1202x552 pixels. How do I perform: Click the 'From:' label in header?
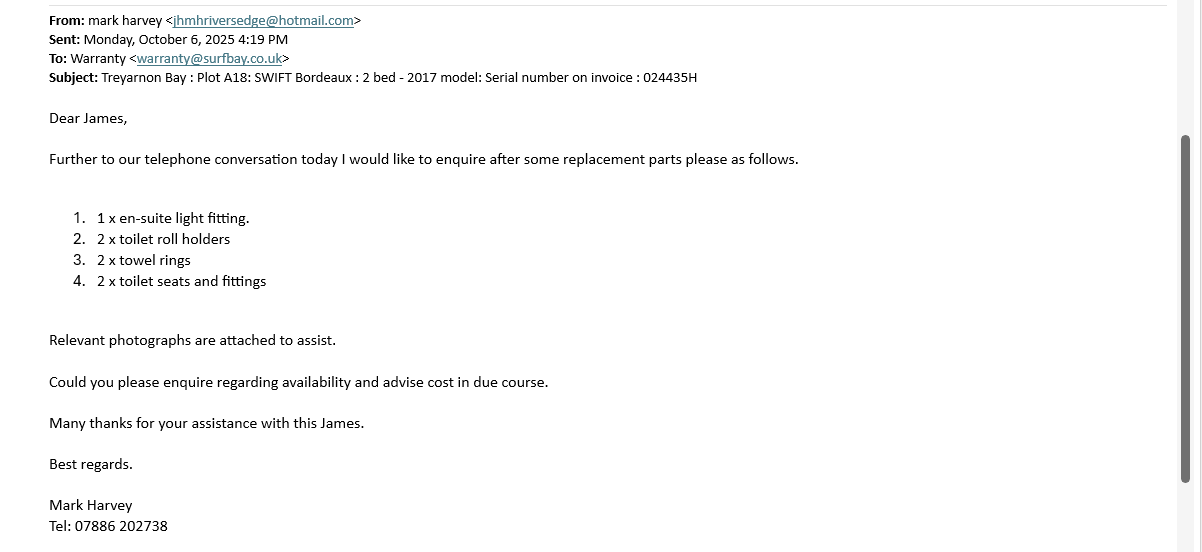click(67, 20)
